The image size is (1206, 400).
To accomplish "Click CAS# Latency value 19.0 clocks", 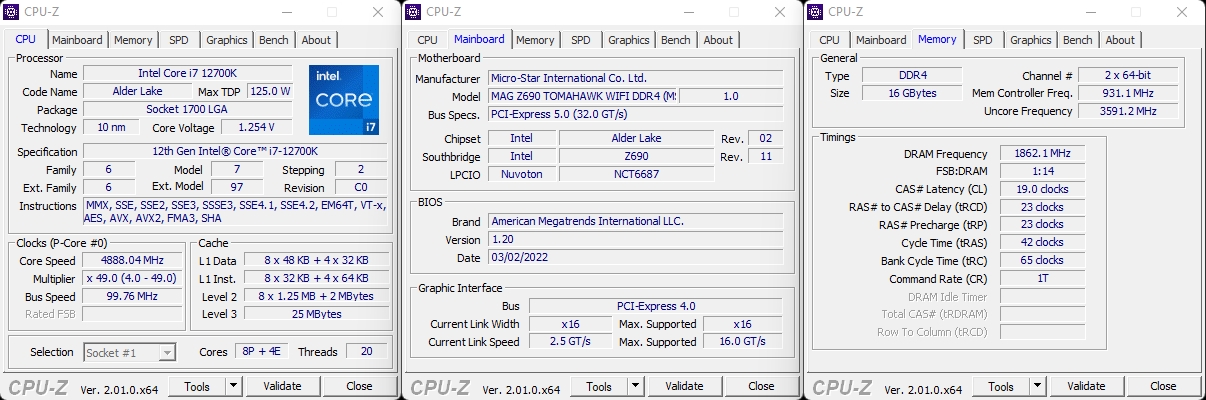I will click(x=1041, y=189).
